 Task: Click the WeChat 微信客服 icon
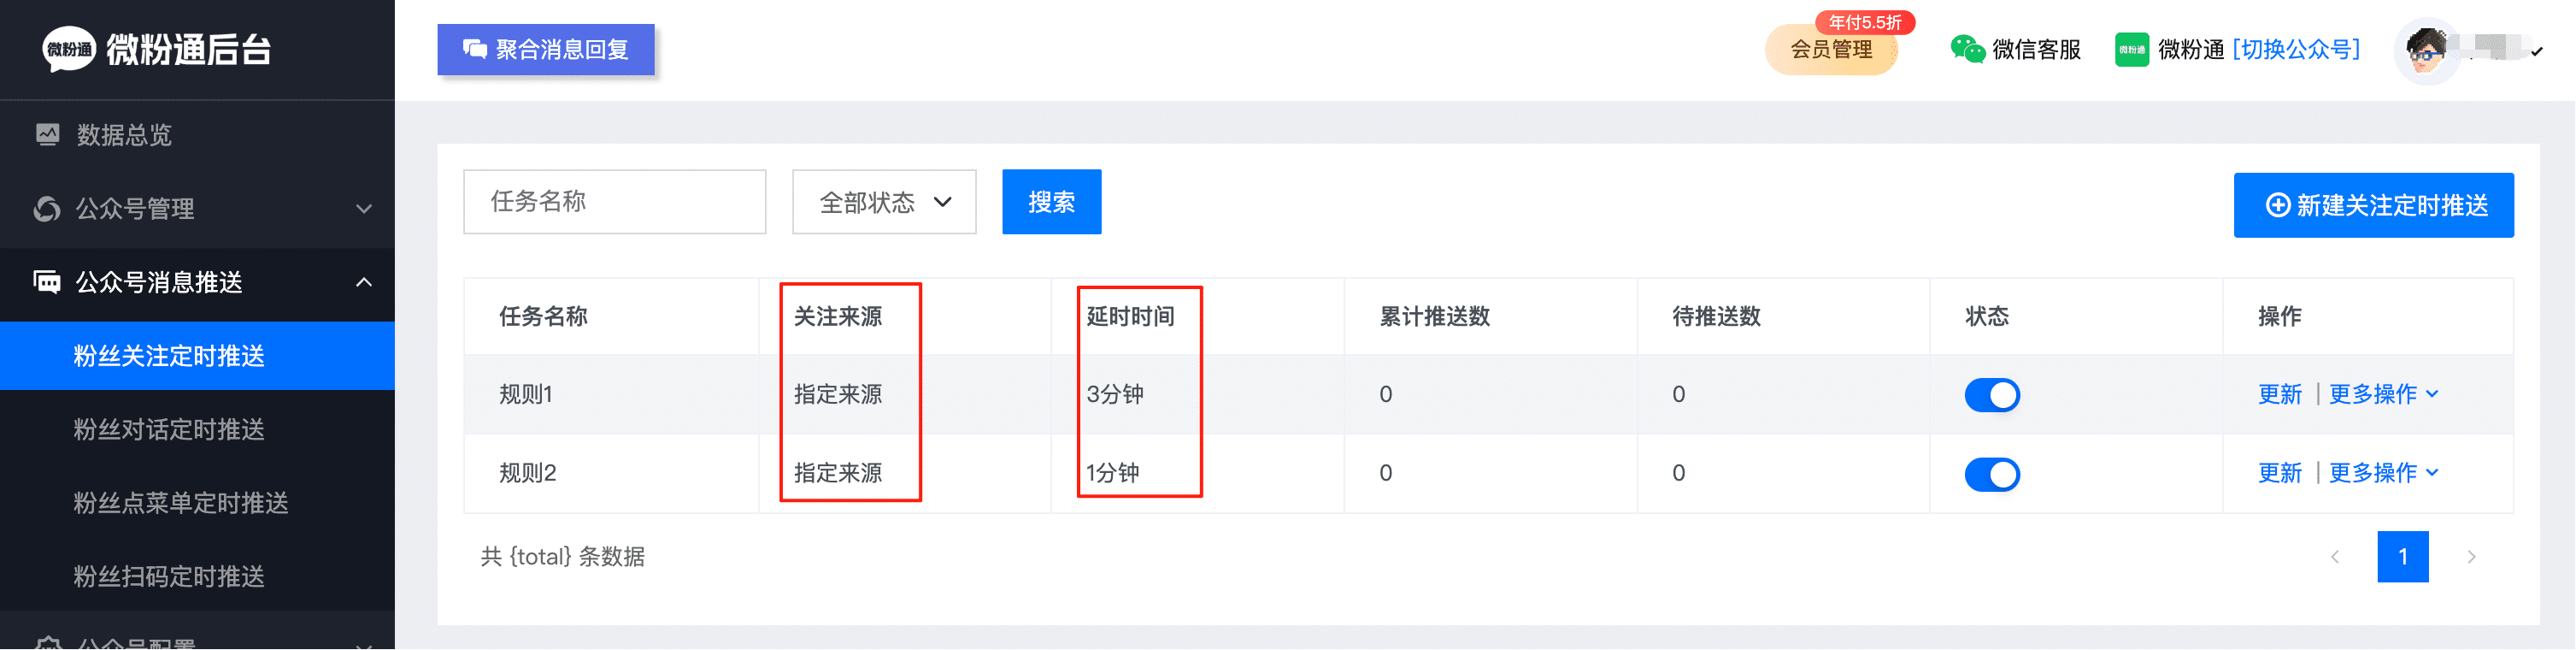tap(1966, 49)
